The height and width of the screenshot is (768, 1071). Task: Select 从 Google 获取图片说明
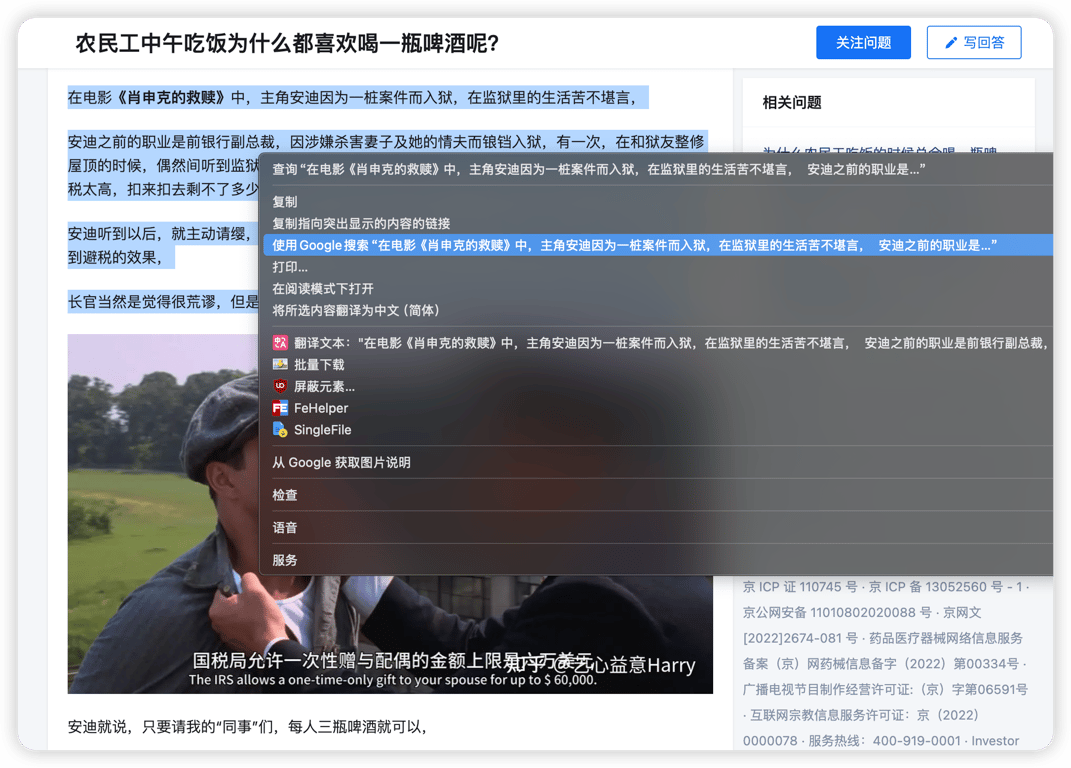[656, 463]
